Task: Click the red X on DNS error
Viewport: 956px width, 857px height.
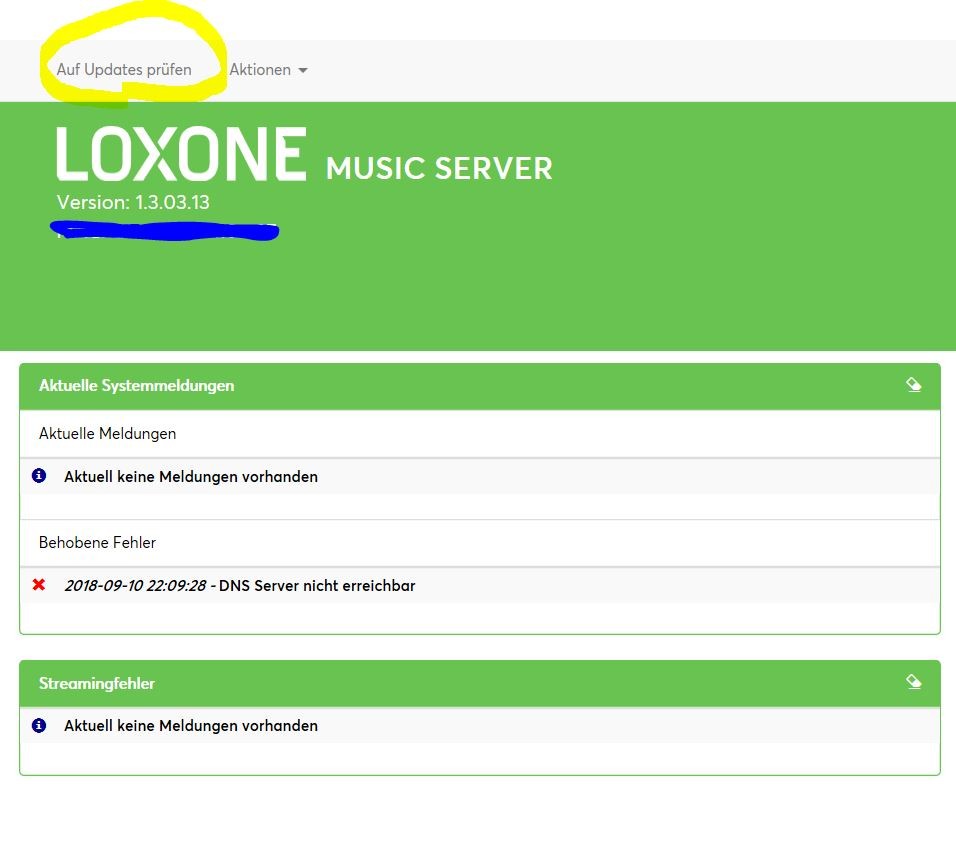Action: pyautogui.click(x=38, y=585)
